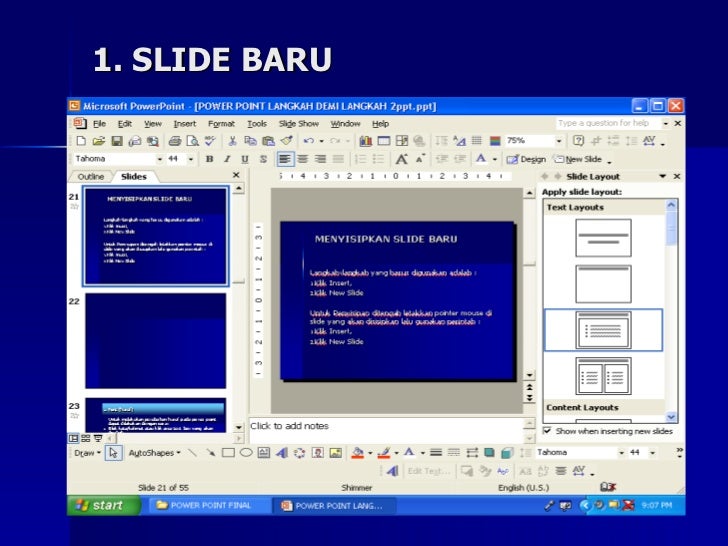Toggle Align Right alignment
Image resolution: width=728 pixels, height=546 pixels.
[320, 159]
